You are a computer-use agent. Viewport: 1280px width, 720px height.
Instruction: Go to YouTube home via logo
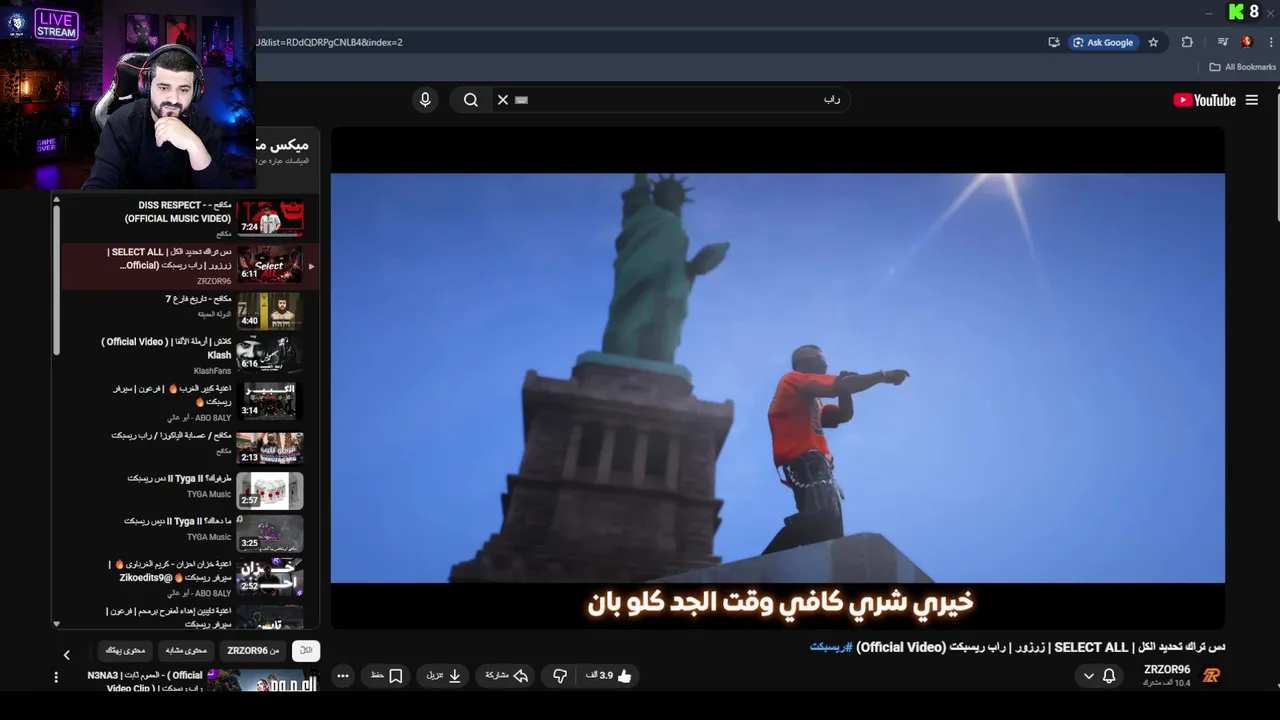coord(1204,100)
